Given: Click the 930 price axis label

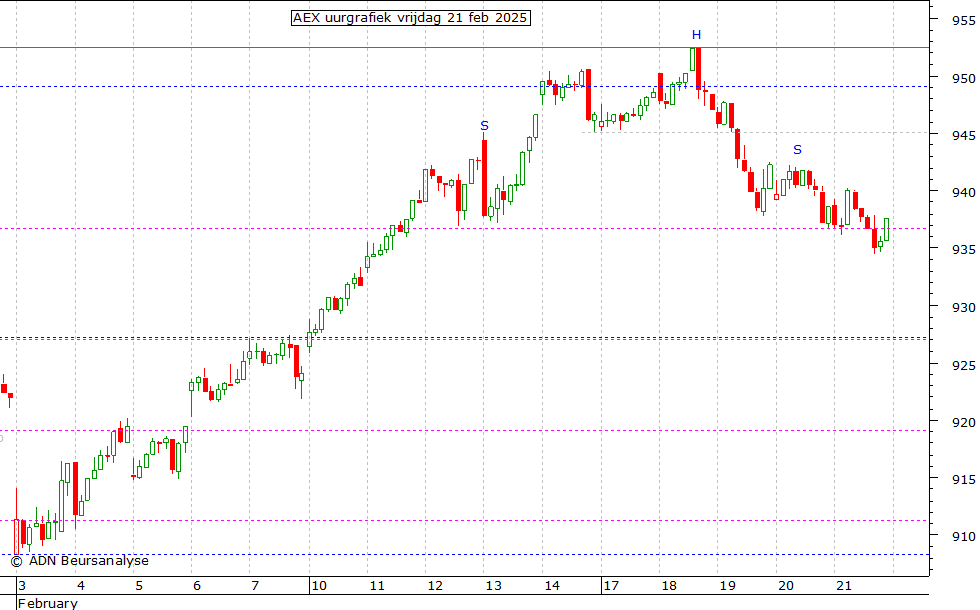Looking at the screenshot, I should pyautogui.click(x=963, y=308).
